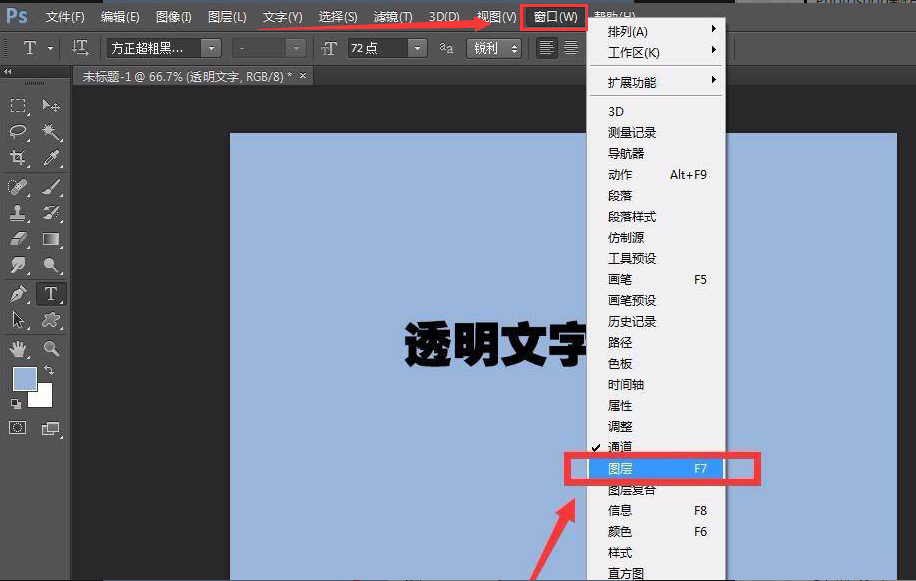Image resolution: width=916 pixels, height=581 pixels.
Task: Click the foreground color swatch
Action: pyautogui.click(x=23, y=378)
